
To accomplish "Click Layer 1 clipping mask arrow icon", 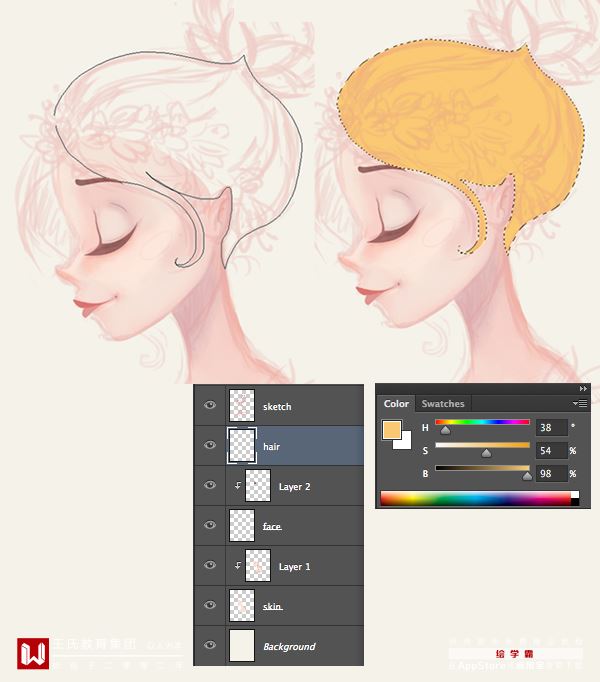I will pyautogui.click(x=238, y=565).
